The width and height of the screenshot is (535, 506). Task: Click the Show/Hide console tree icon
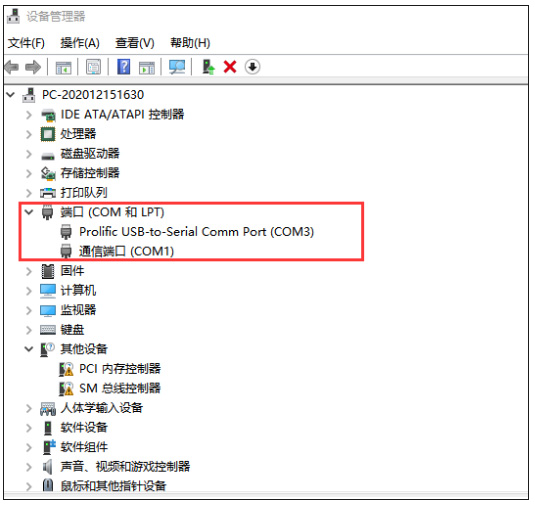click(63, 67)
